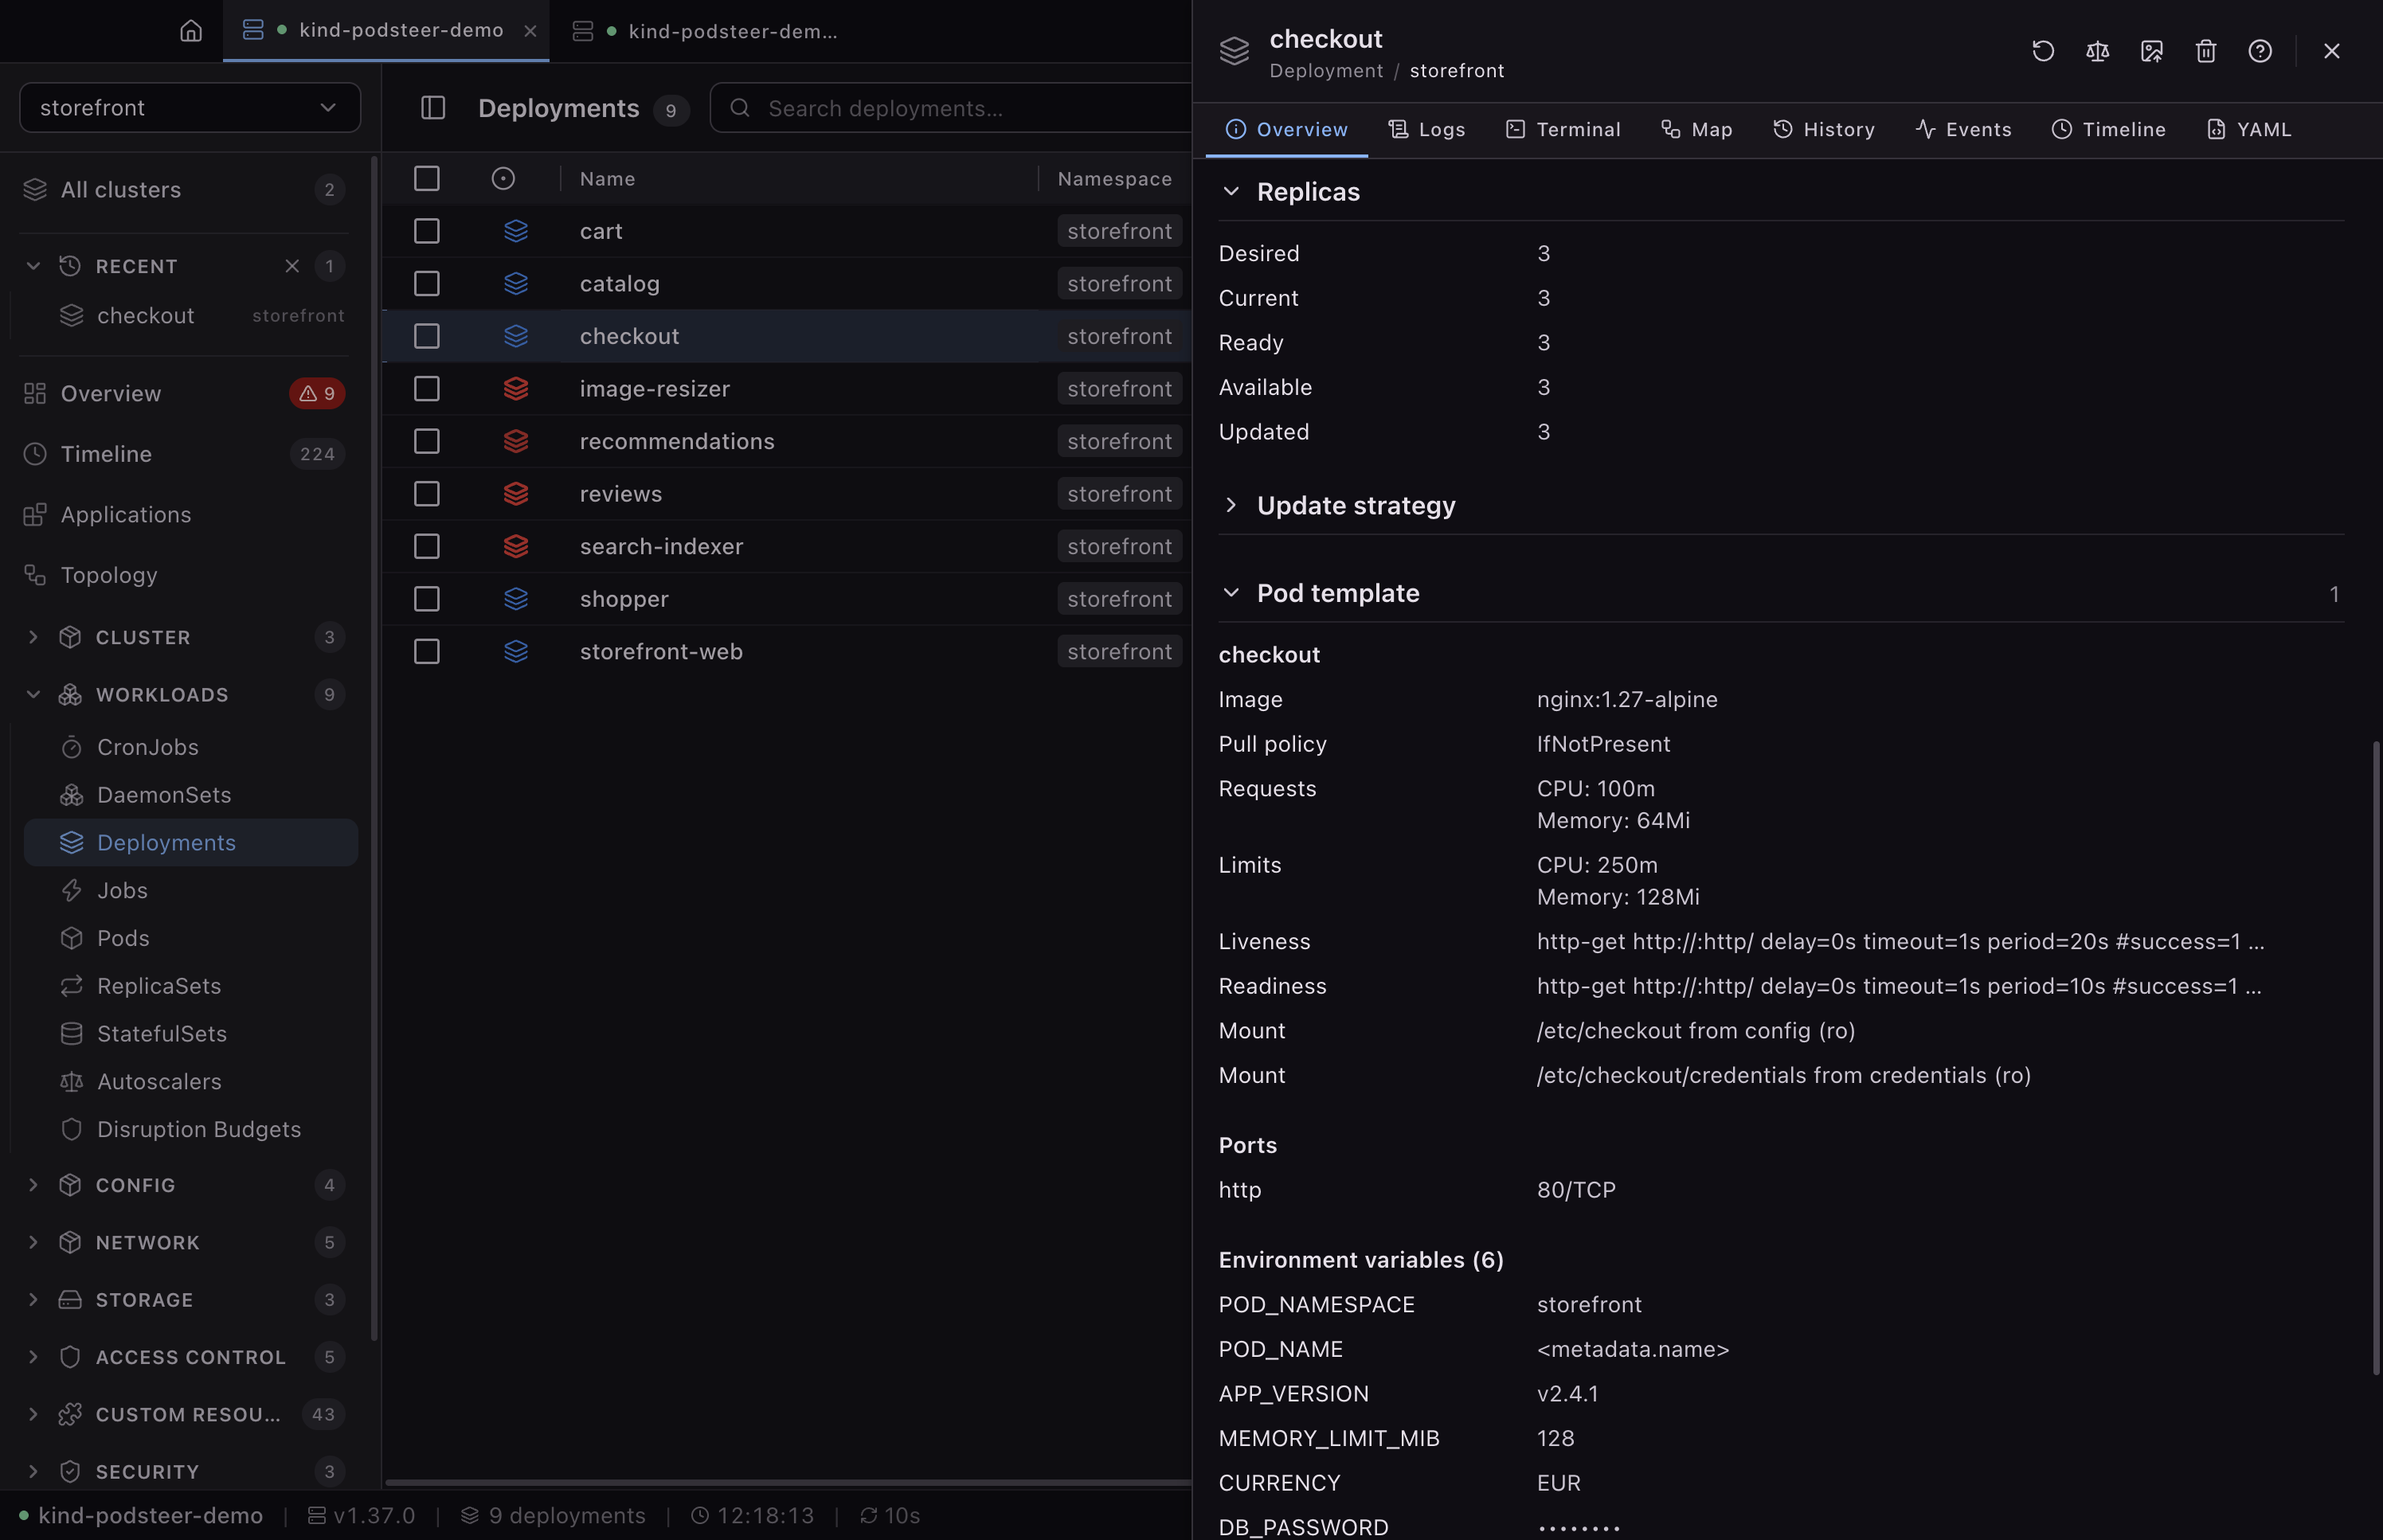Click the scale icon in the checkout panel header

pyautogui.click(x=2097, y=51)
